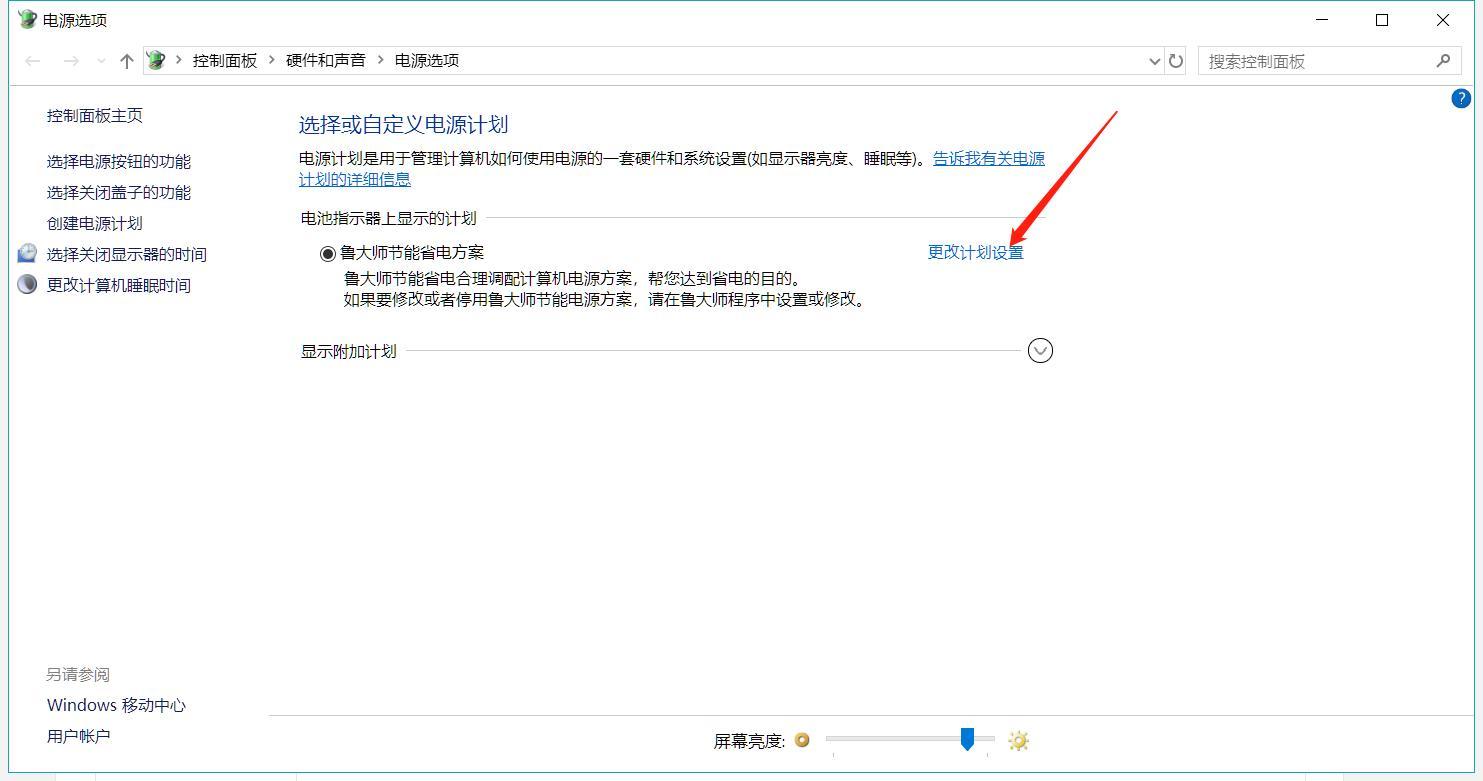Click the moon icon beside 更改计算机睡眠时间
Screen dimensions: 1483x781
[x=28, y=284]
